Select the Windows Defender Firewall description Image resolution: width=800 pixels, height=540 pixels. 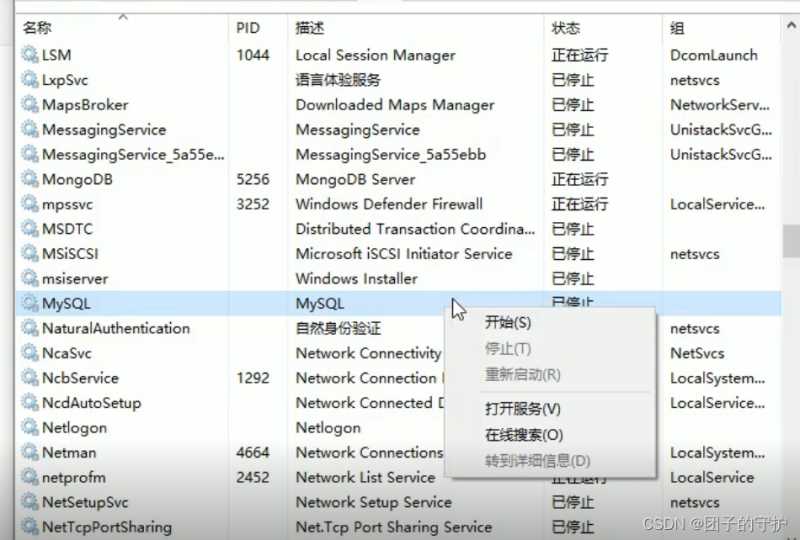click(389, 204)
